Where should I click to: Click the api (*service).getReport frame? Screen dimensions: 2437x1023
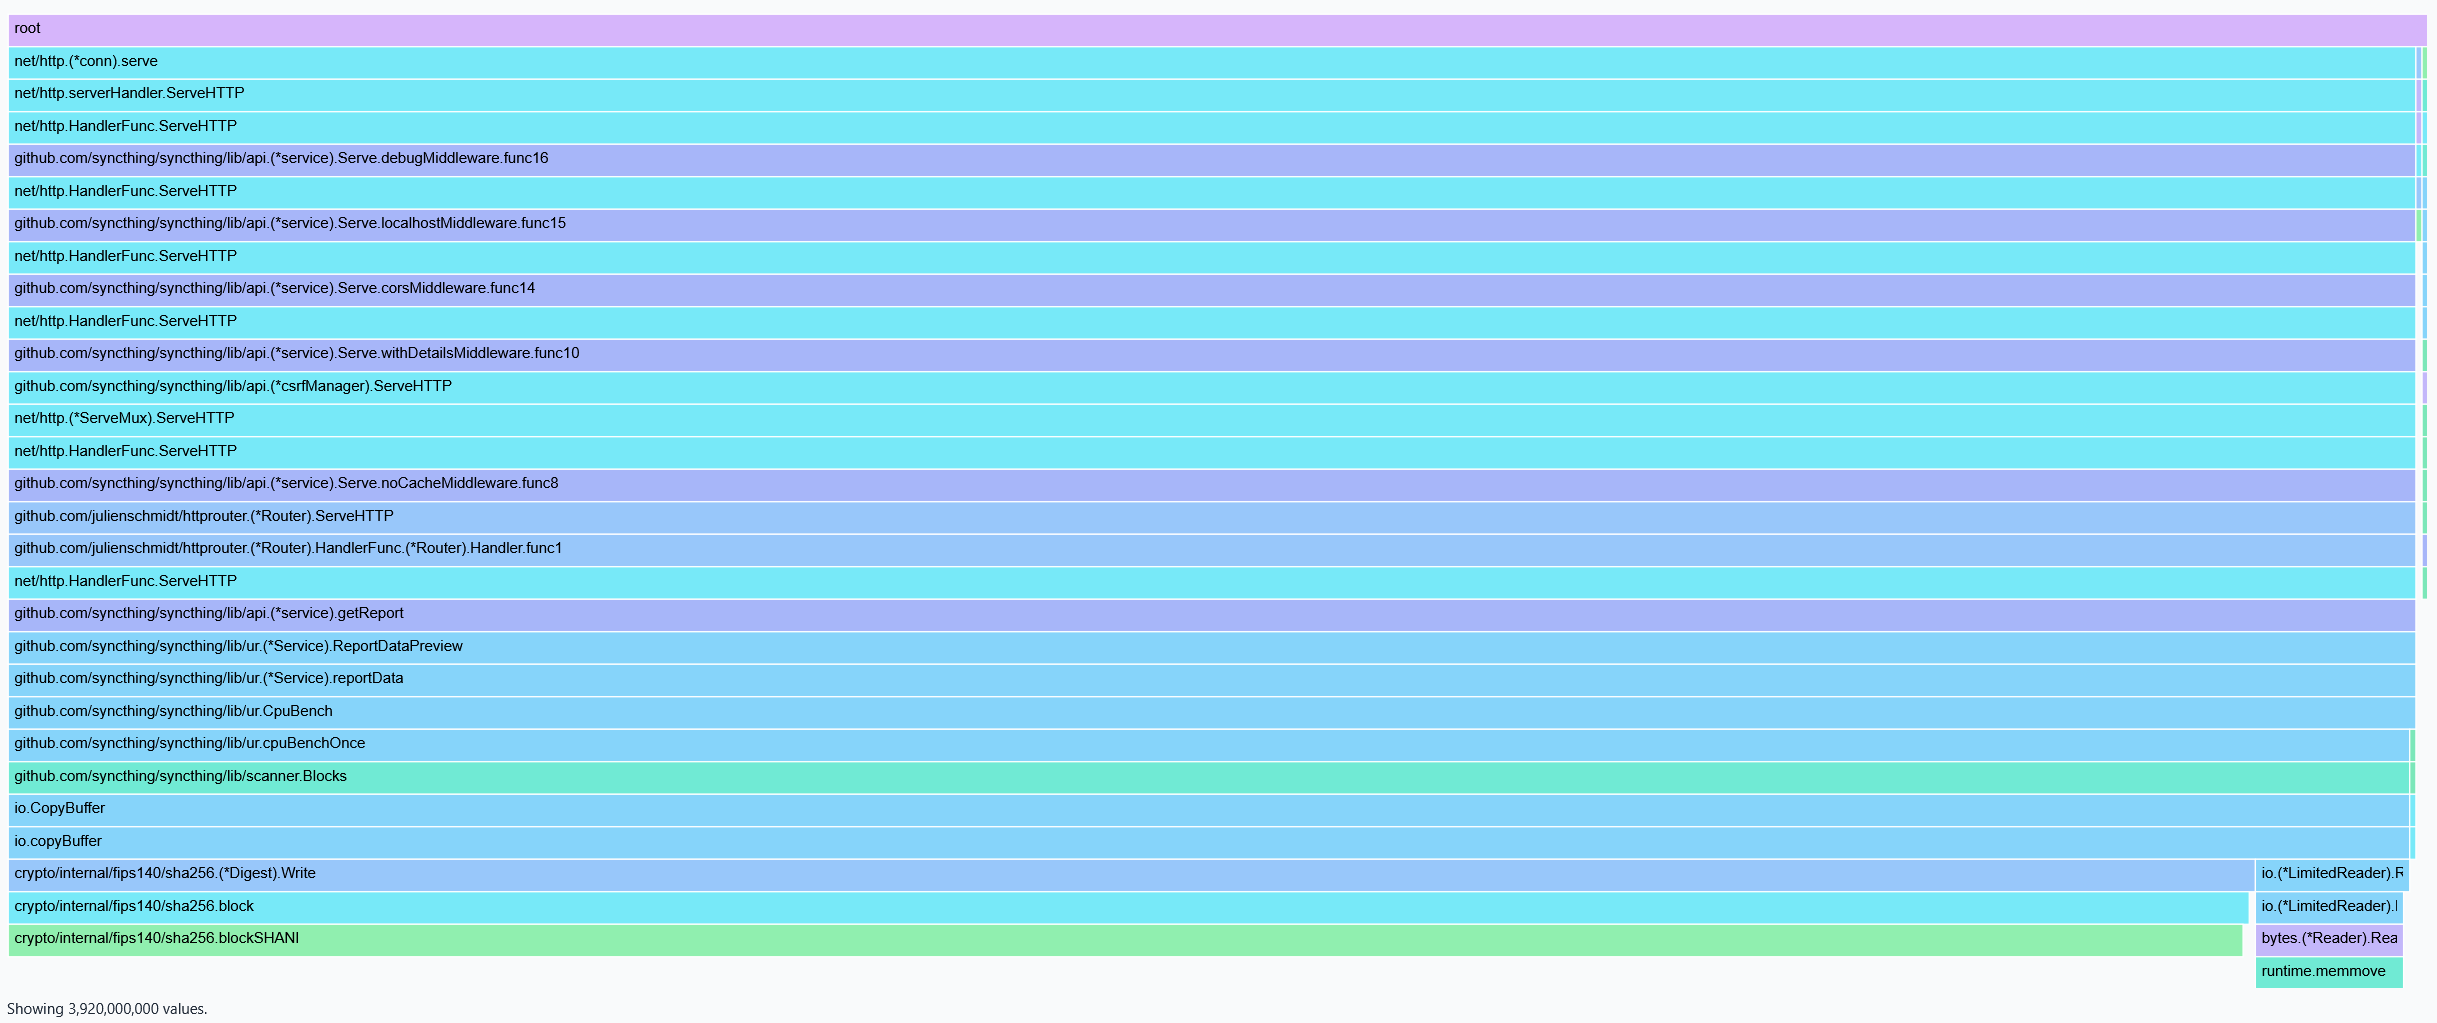tap(1210, 614)
